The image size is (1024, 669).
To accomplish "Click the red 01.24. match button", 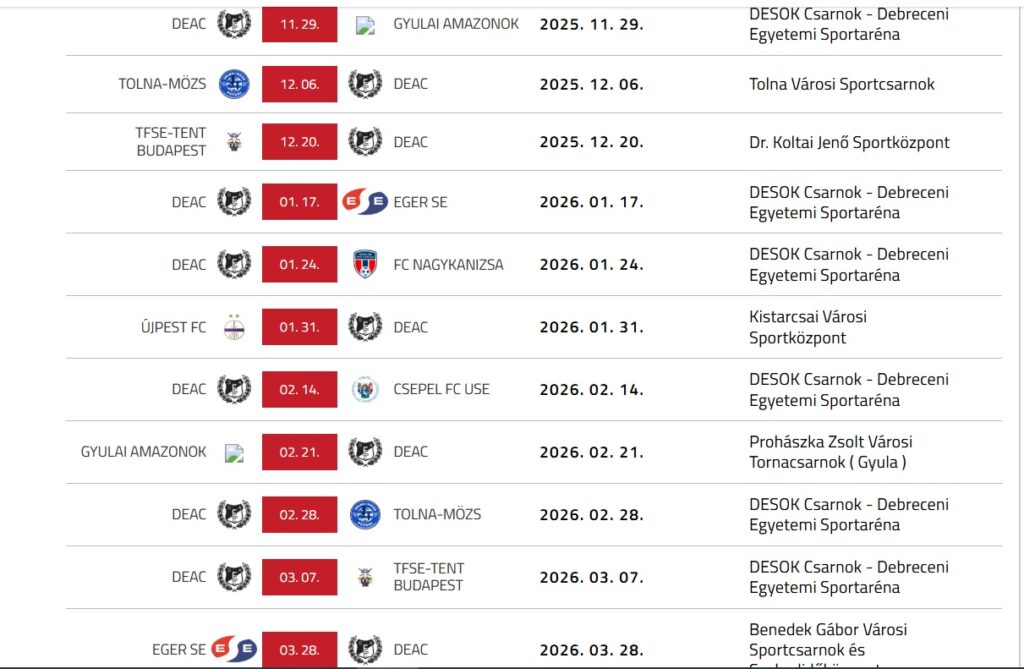I will coord(299,265).
